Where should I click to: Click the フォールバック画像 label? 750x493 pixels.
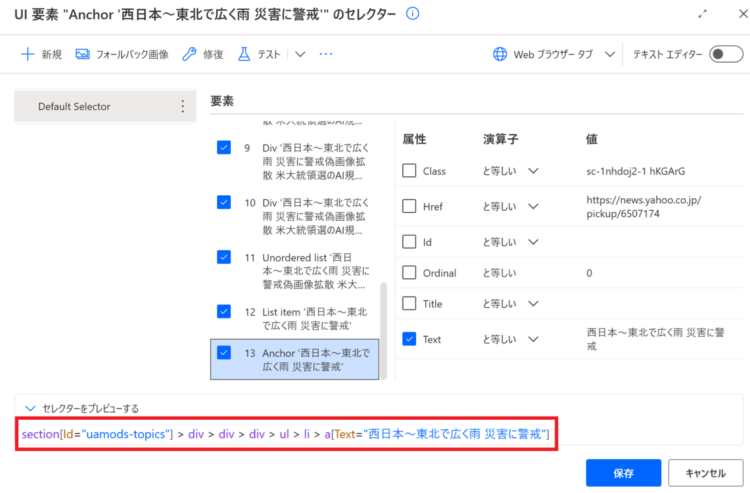[x=132, y=55]
